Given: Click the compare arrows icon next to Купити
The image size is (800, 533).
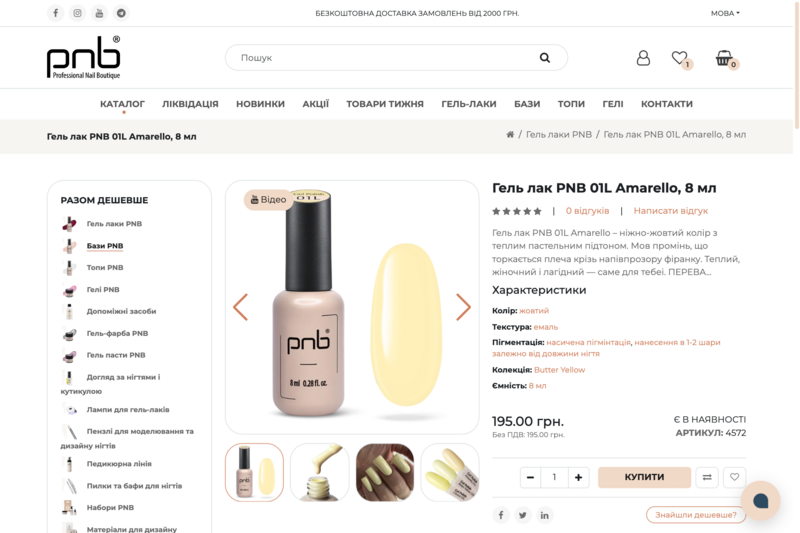Looking at the screenshot, I should click(707, 477).
